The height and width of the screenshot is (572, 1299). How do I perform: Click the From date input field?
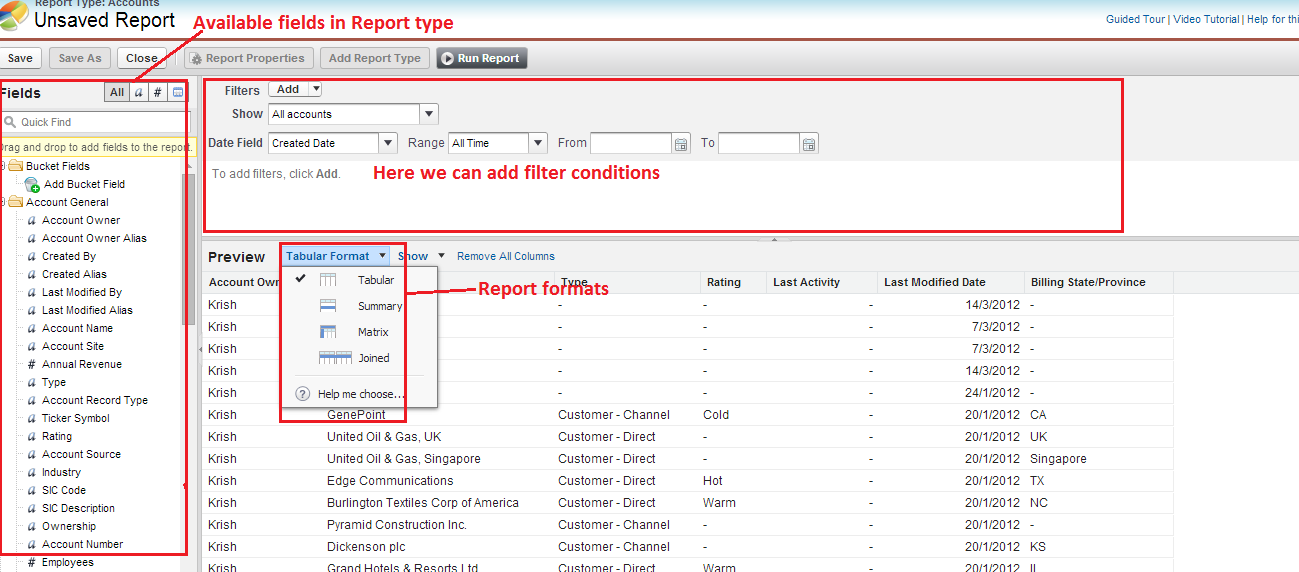[x=631, y=143]
